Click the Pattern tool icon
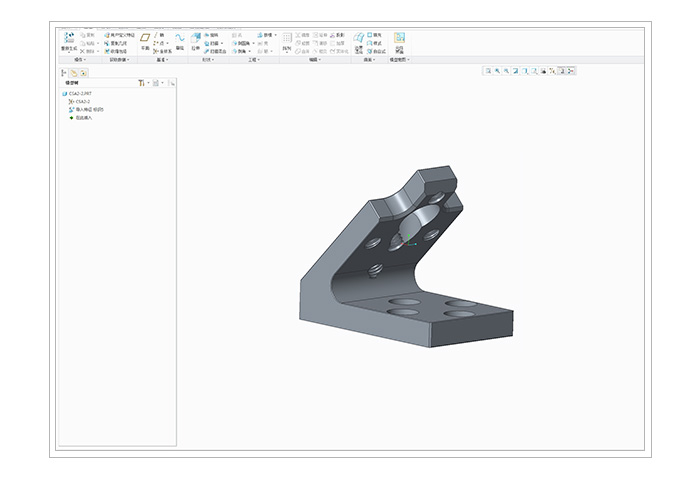 pos(287,39)
